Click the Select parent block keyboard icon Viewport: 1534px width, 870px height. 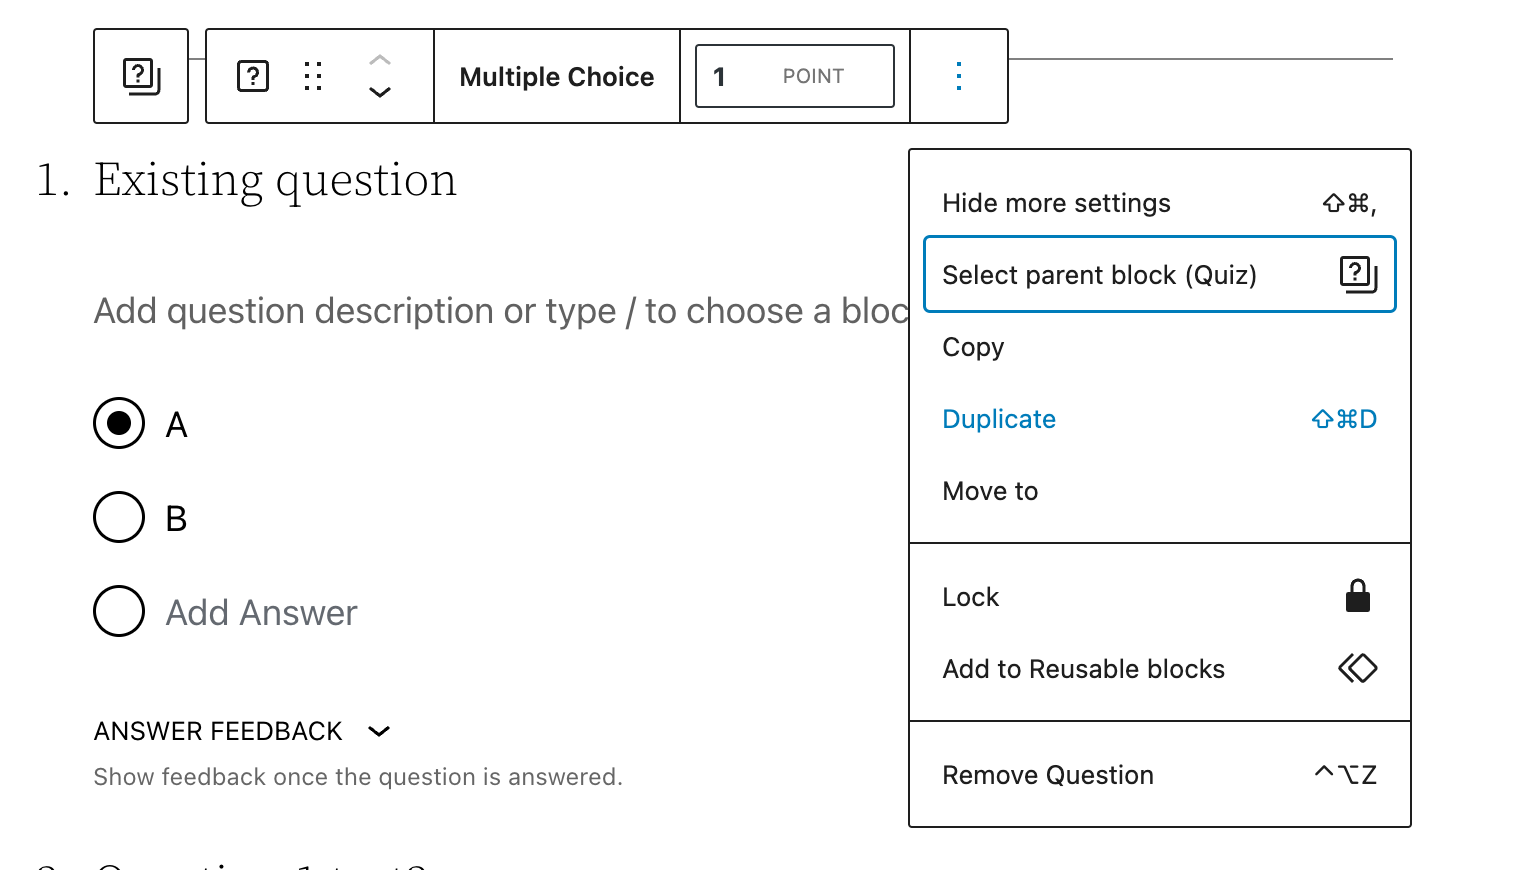(x=1357, y=274)
